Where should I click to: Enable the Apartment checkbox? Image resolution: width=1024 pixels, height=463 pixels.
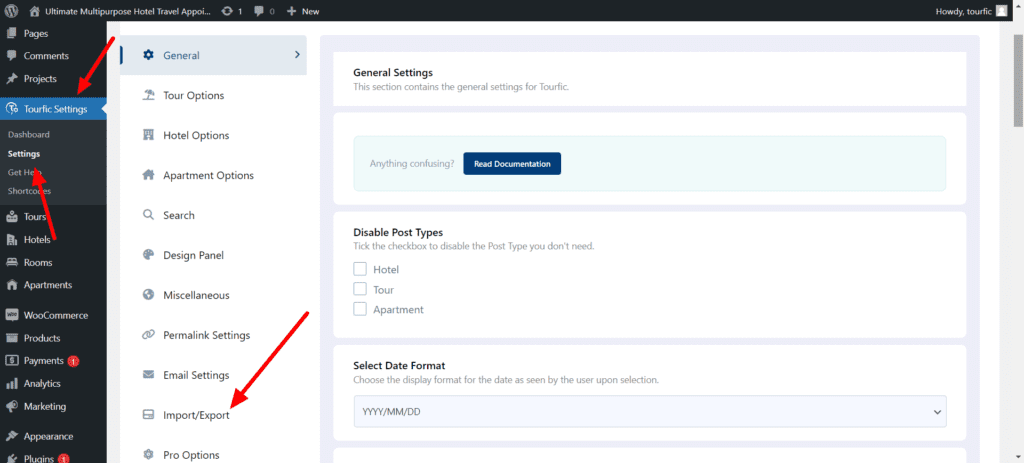pyautogui.click(x=360, y=309)
